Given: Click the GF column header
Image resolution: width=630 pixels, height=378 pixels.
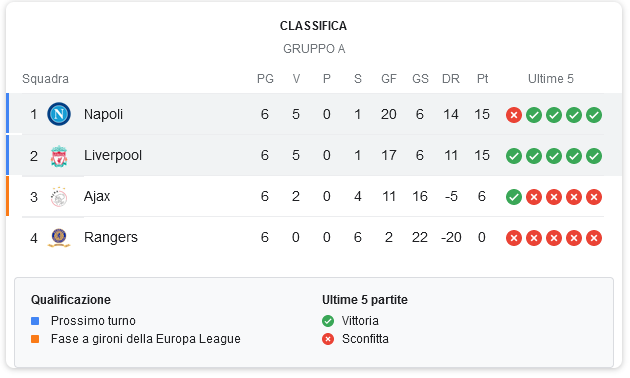Looking at the screenshot, I should point(389,79).
